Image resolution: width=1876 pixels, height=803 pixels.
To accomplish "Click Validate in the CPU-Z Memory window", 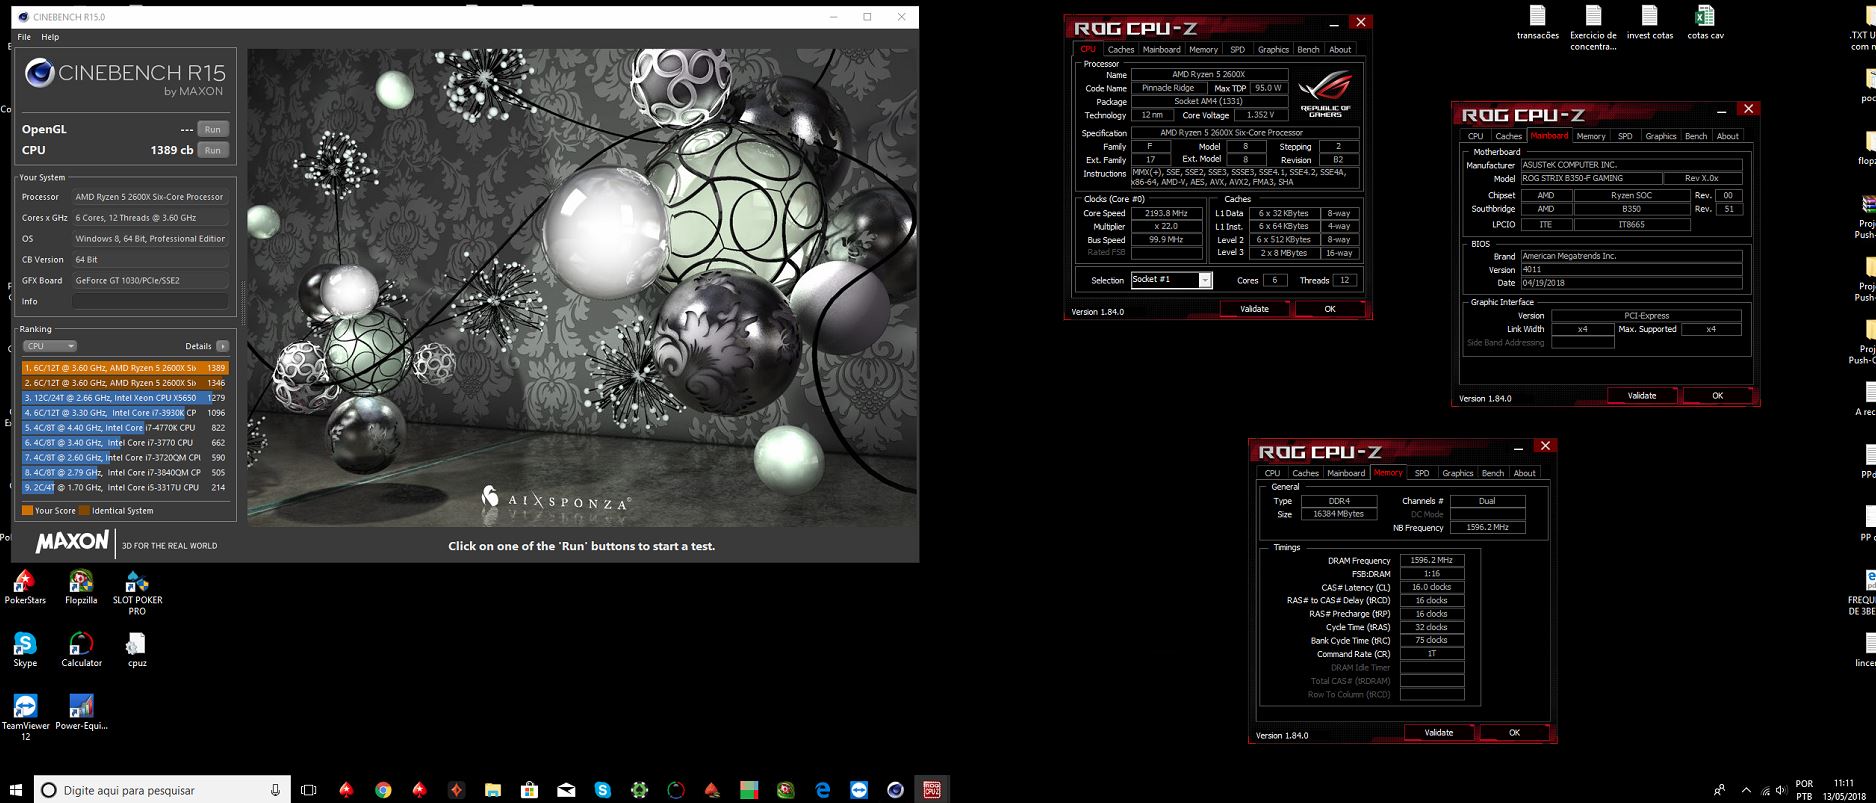I will (1439, 733).
